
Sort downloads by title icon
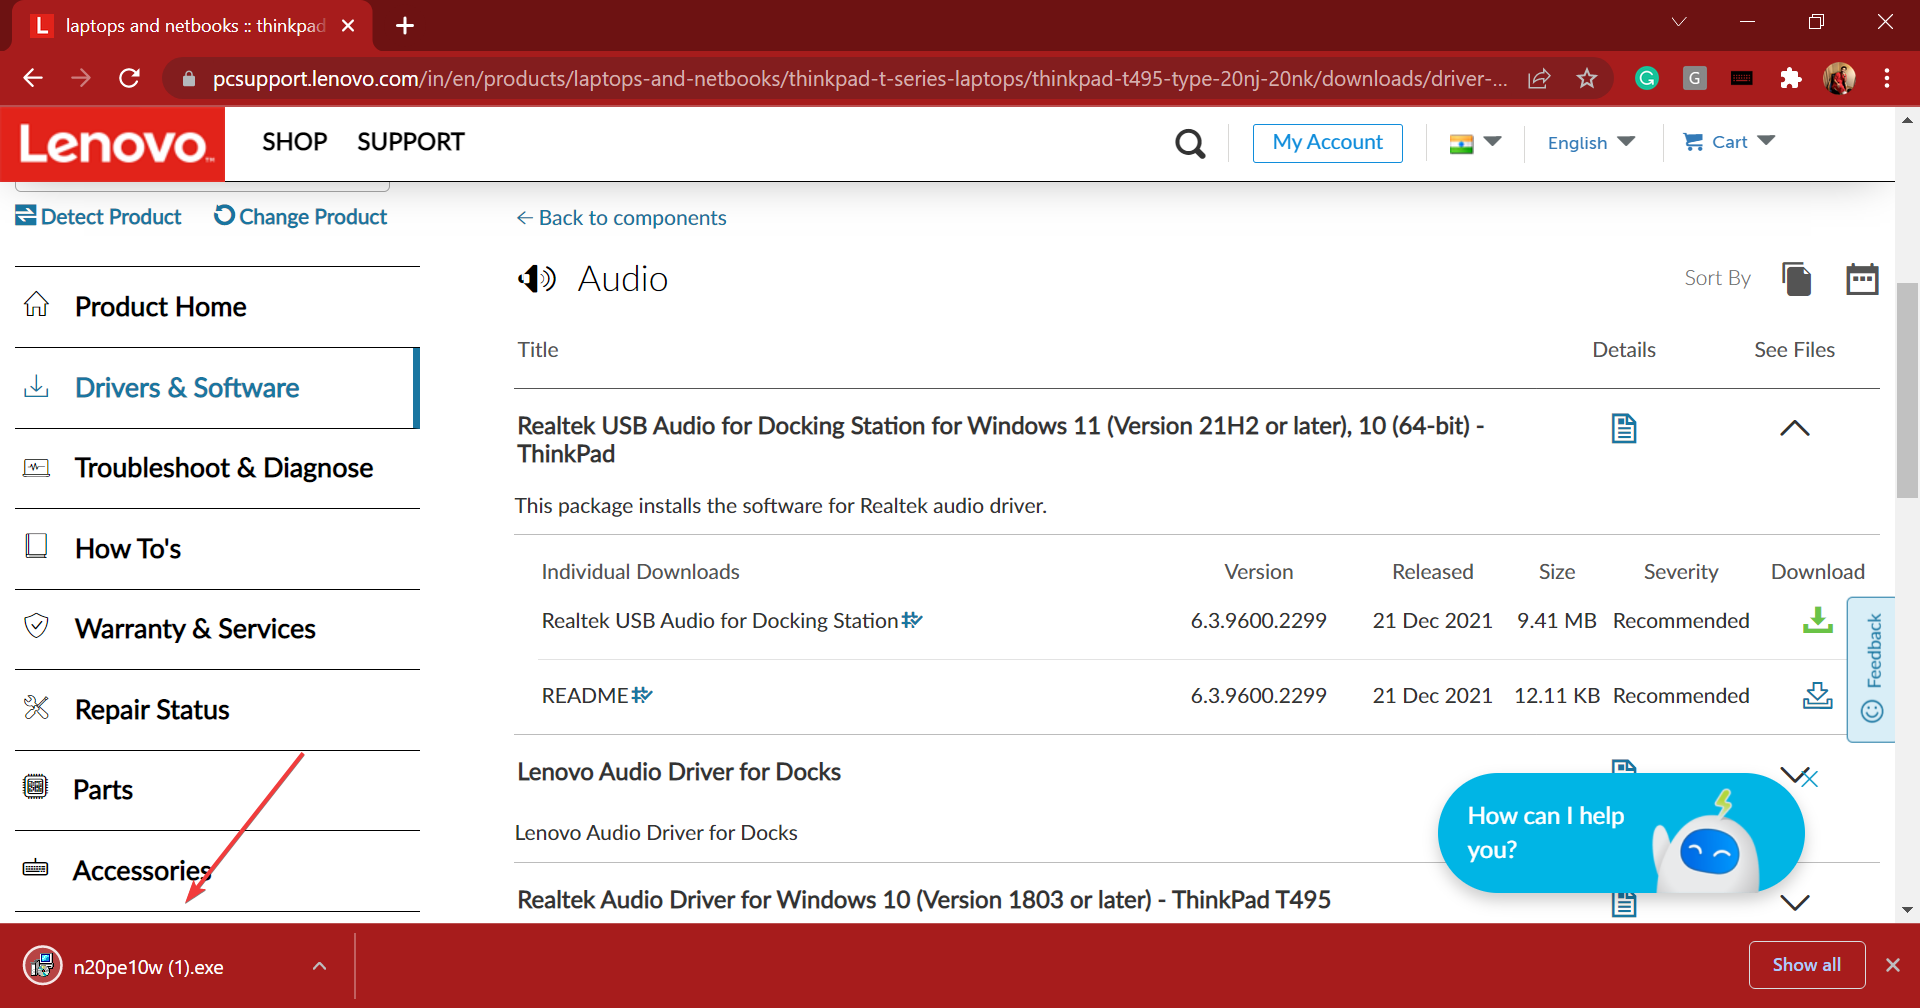tap(1796, 279)
